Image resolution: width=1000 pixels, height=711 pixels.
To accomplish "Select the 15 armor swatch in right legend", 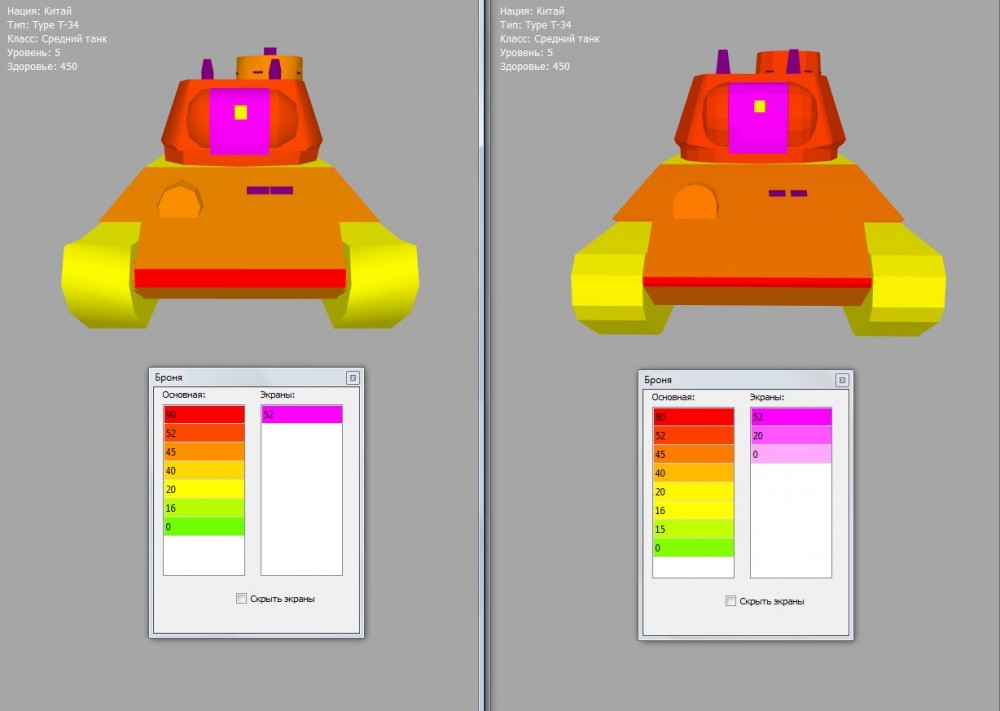I will pyautogui.click(x=693, y=529).
